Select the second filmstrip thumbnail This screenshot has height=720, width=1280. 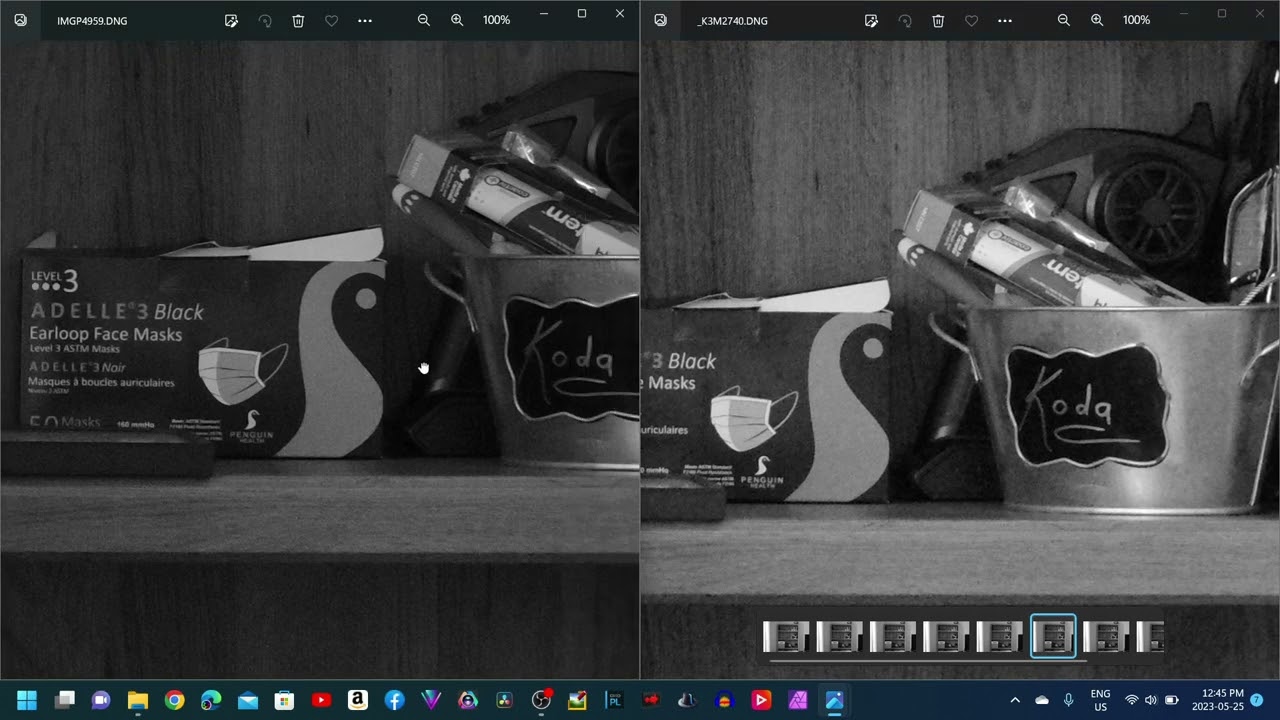tap(839, 636)
